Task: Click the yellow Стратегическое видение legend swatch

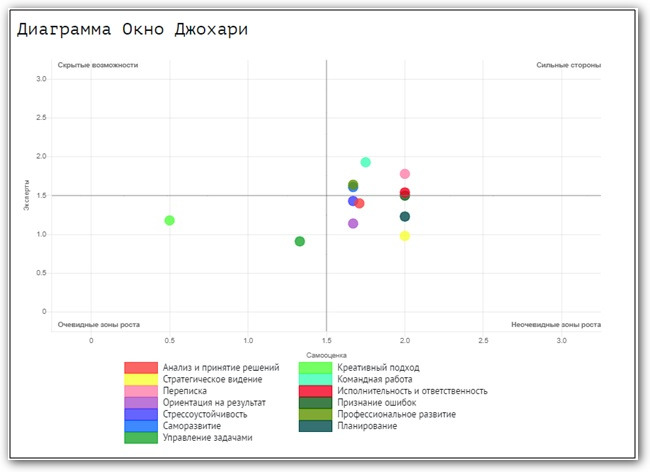Action: (x=140, y=379)
